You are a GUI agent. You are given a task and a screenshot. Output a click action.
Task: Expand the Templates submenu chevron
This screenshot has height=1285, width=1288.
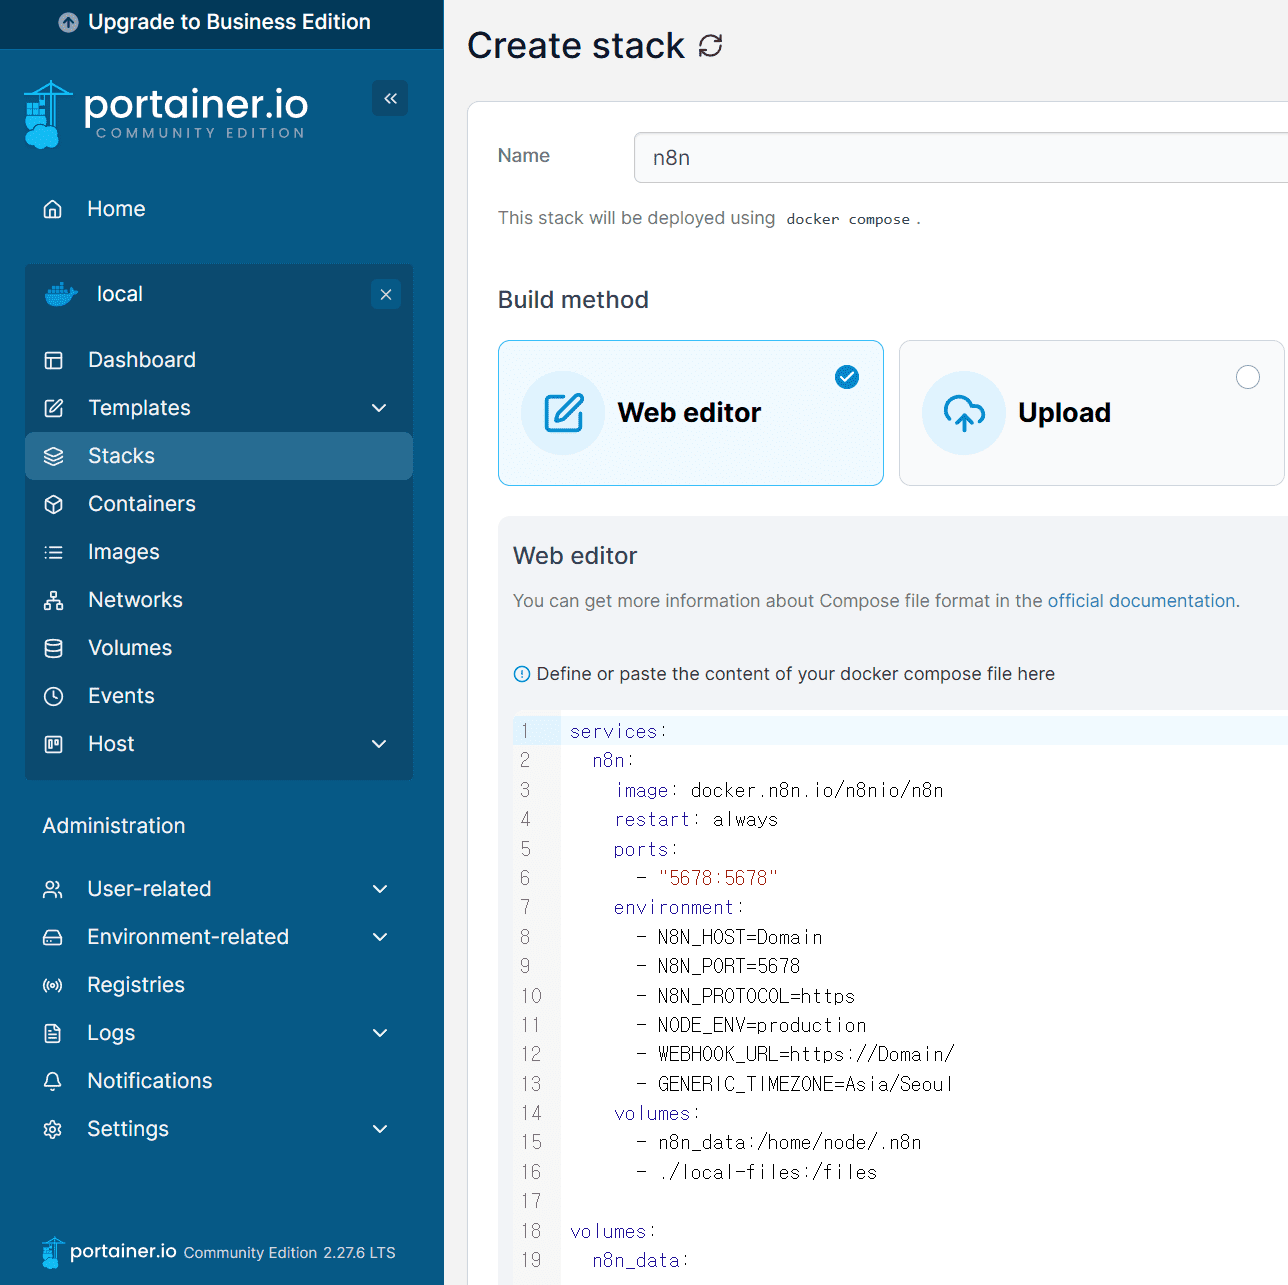pyautogui.click(x=379, y=408)
